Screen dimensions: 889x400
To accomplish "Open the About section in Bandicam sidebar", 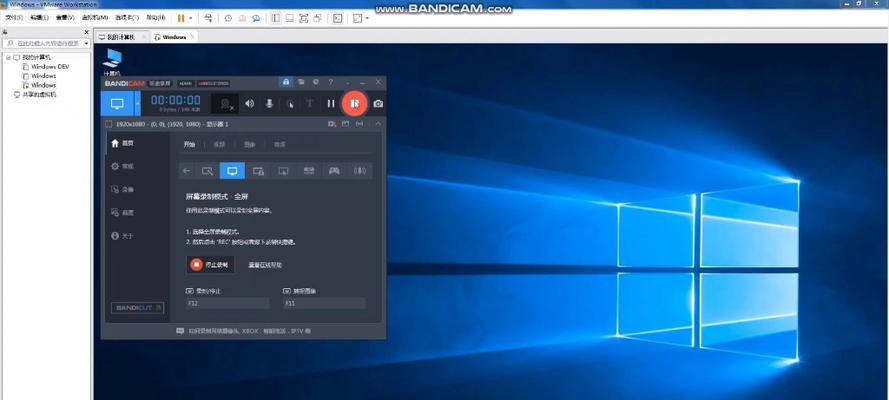I will point(122,236).
